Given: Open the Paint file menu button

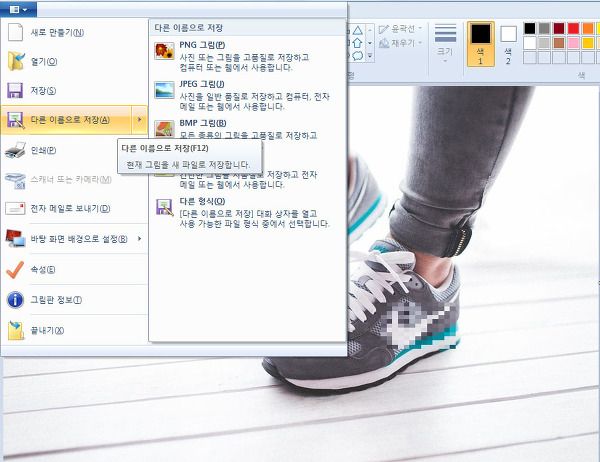Looking at the screenshot, I should pyautogui.click(x=18, y=9).
